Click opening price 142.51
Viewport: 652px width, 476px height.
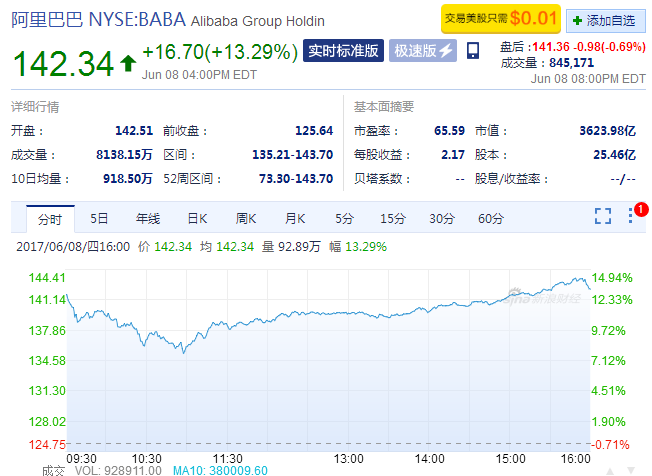134,131
